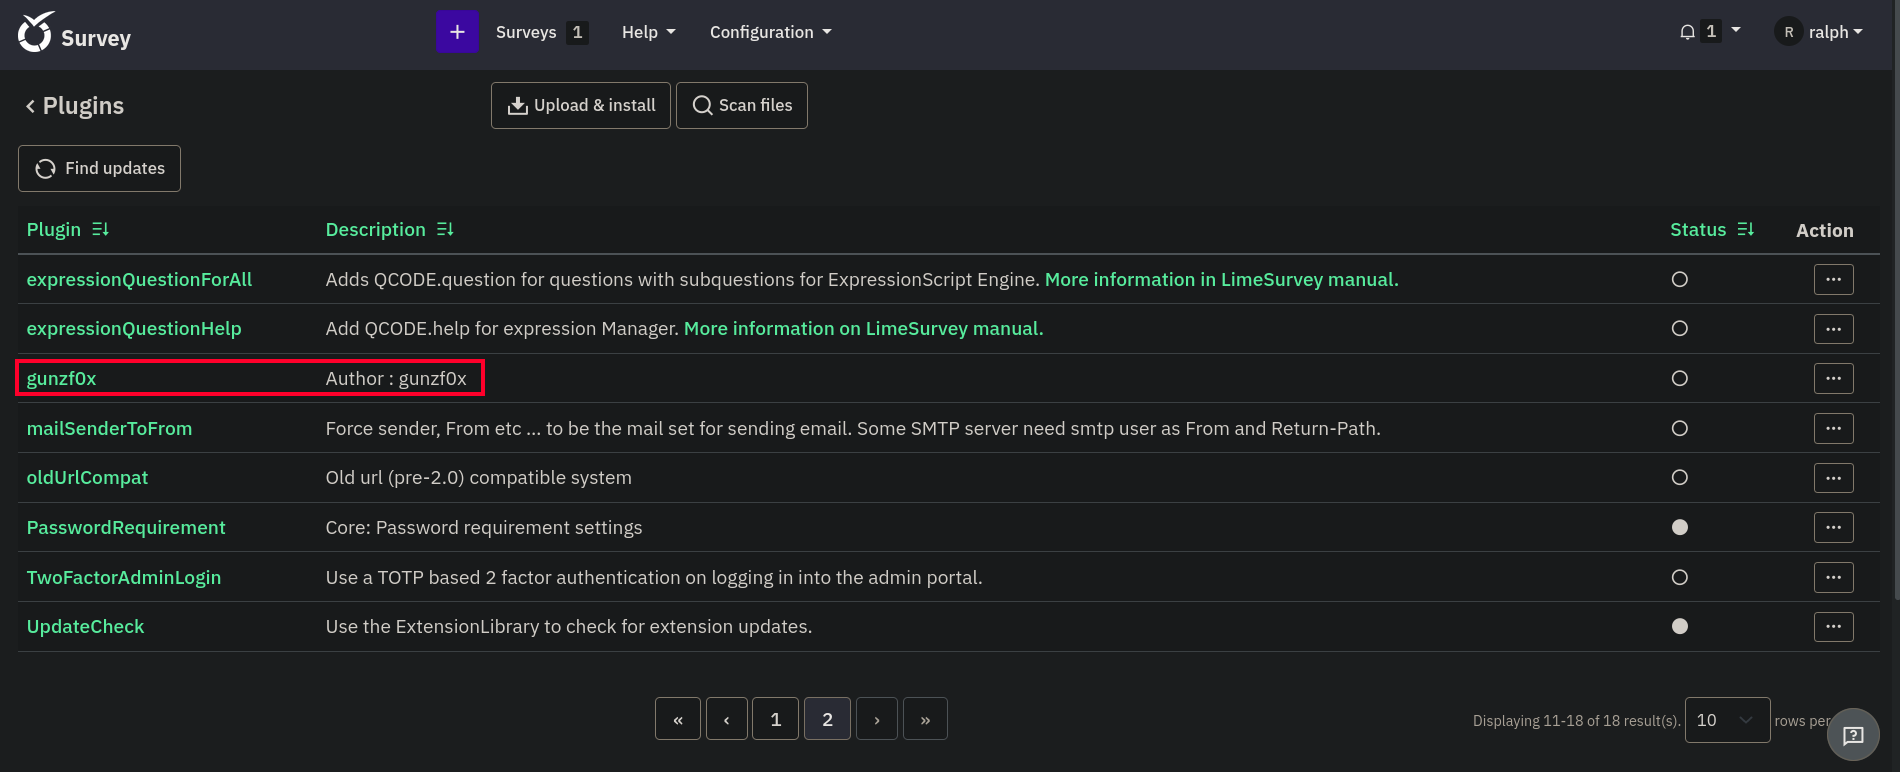
Task: Open the notifications bell icon
Action: pos(1687,32)
